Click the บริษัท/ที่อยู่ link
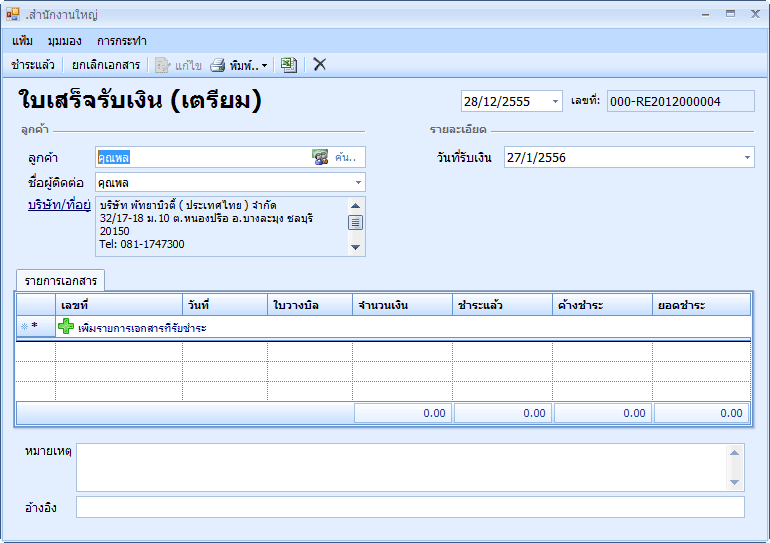The width and height of the screenshot is (770, 543). 60,205
